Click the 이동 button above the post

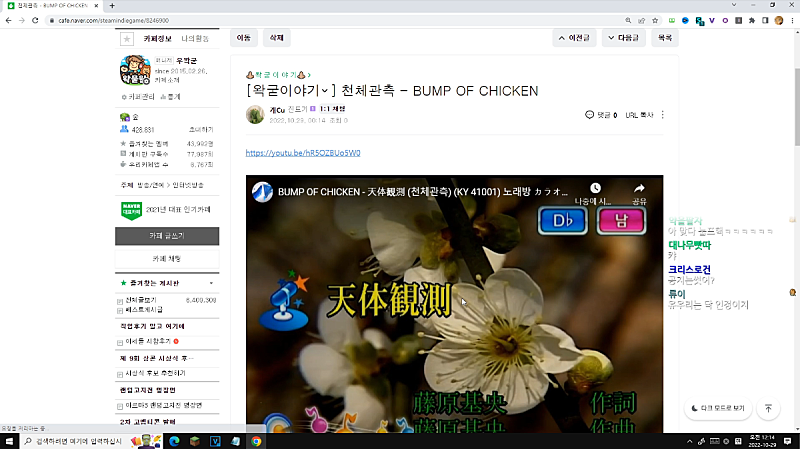pyautogui.click(x=244, y=38)
